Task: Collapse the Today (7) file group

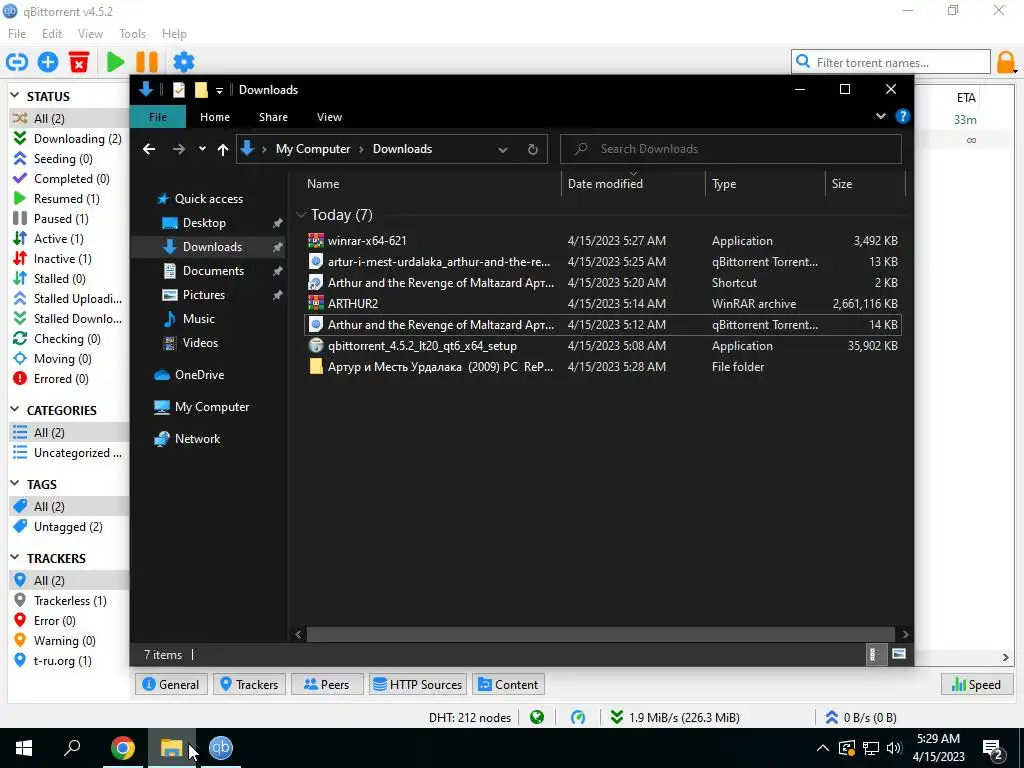Action: click(301, 215)
